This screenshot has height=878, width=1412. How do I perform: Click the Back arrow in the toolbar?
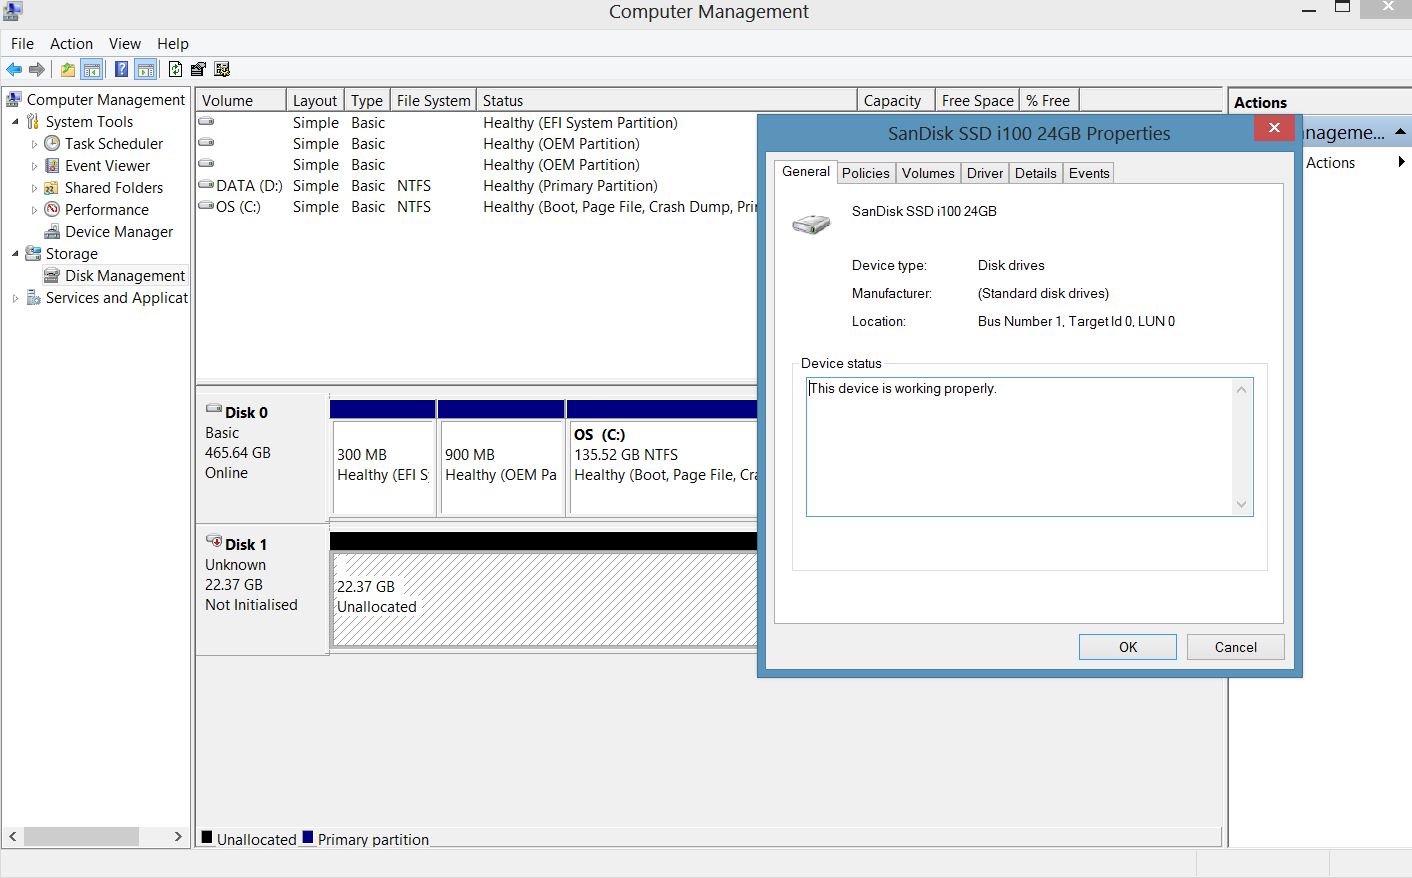14,69
